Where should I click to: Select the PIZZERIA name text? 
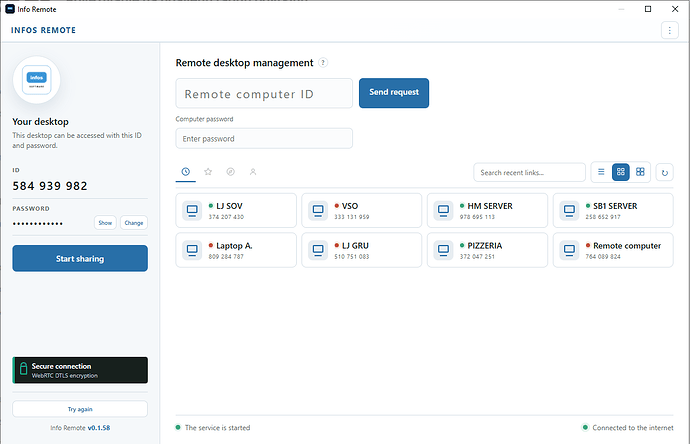(x=484, y=246)
